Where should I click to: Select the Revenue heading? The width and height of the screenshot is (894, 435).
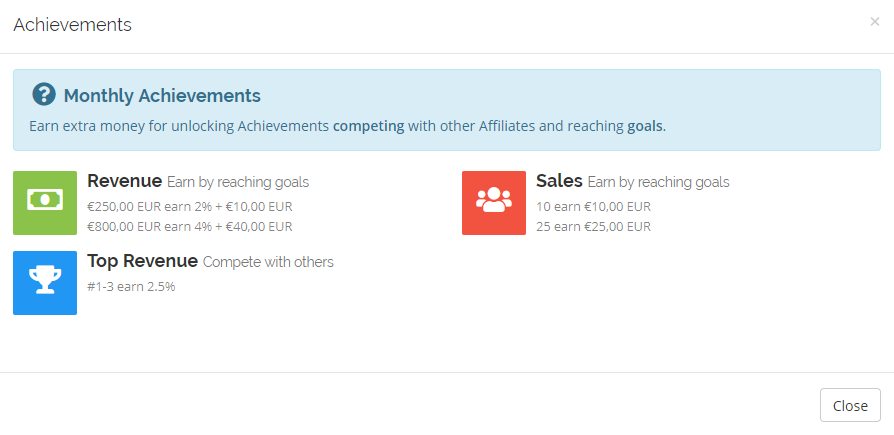pyautogui.click(x=124, y=181)
